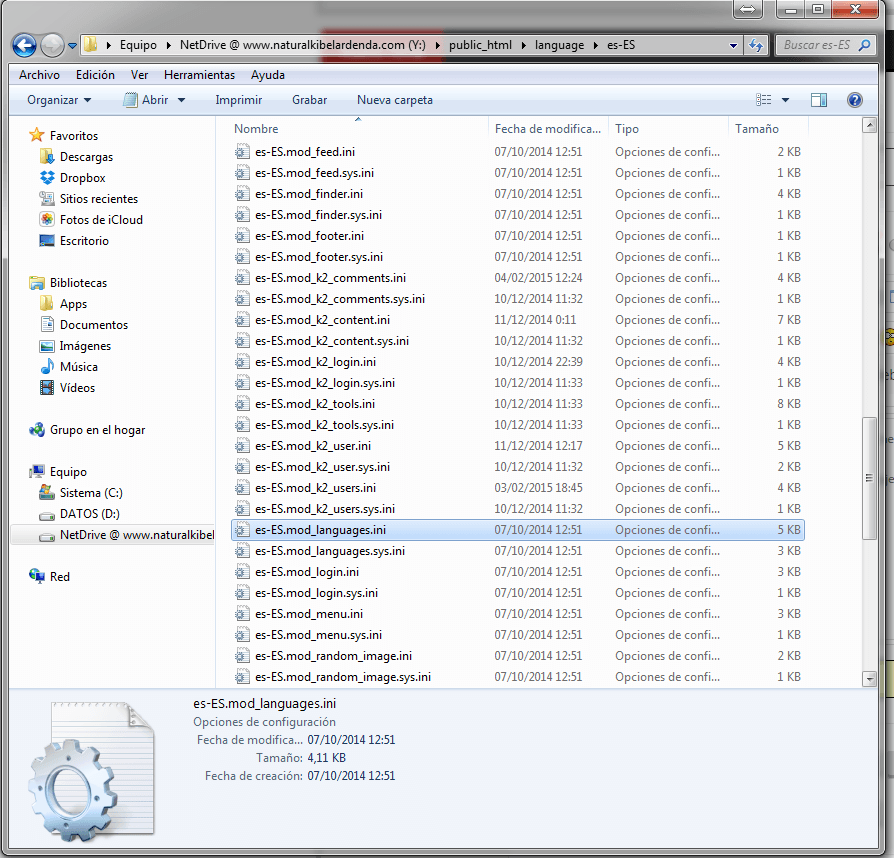
Task: Open Descargas in the sidebar
Action: tap(86, 156)
